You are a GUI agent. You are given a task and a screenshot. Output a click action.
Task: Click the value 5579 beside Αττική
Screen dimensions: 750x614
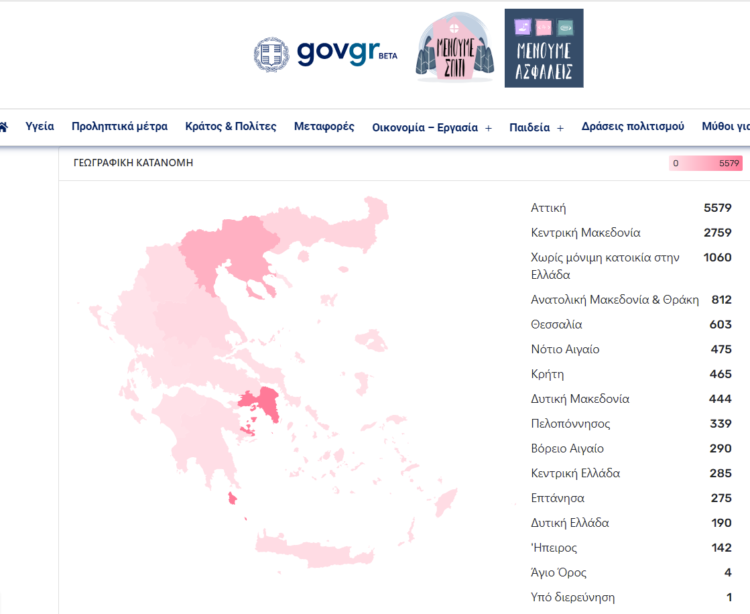point(717,208)
